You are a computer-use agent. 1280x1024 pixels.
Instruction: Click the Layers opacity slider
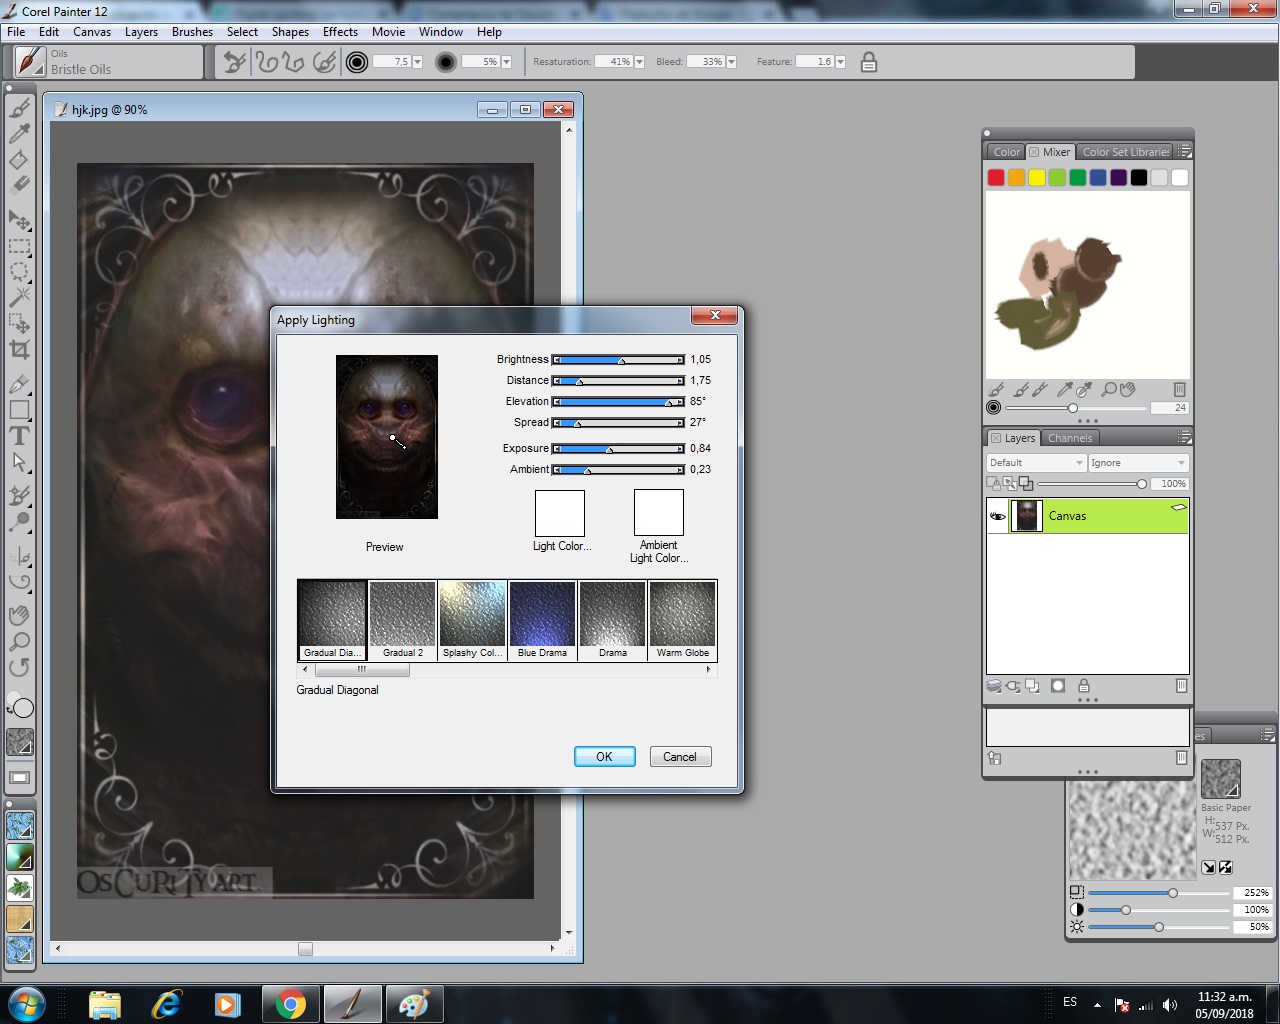[1092, 484]
